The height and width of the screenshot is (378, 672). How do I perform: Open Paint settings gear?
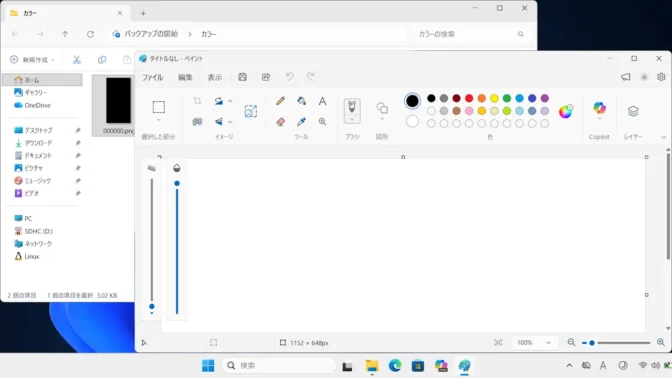661,77
